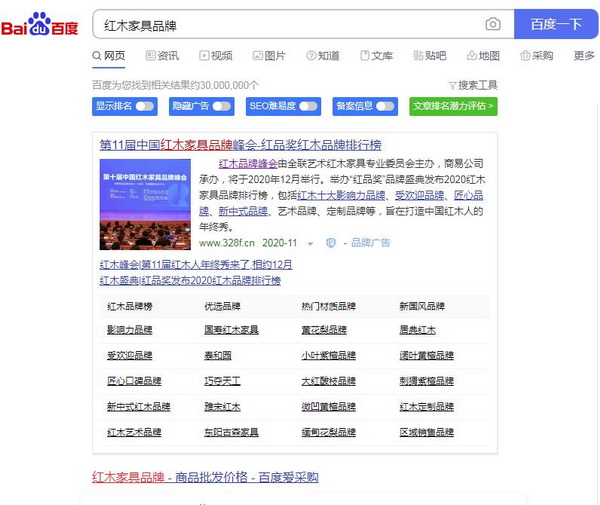This screenshot has height=505, width=600.
Task: Expand the 搜索工具 filter options
Action: pyautogui.click(x=472, y=85)
